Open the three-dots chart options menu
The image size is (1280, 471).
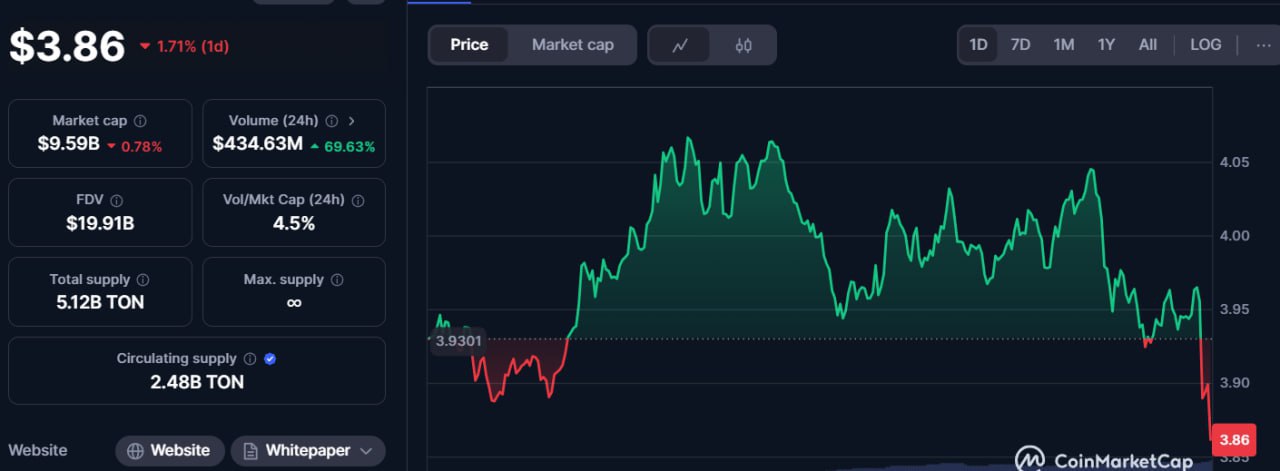[1263, 45]
